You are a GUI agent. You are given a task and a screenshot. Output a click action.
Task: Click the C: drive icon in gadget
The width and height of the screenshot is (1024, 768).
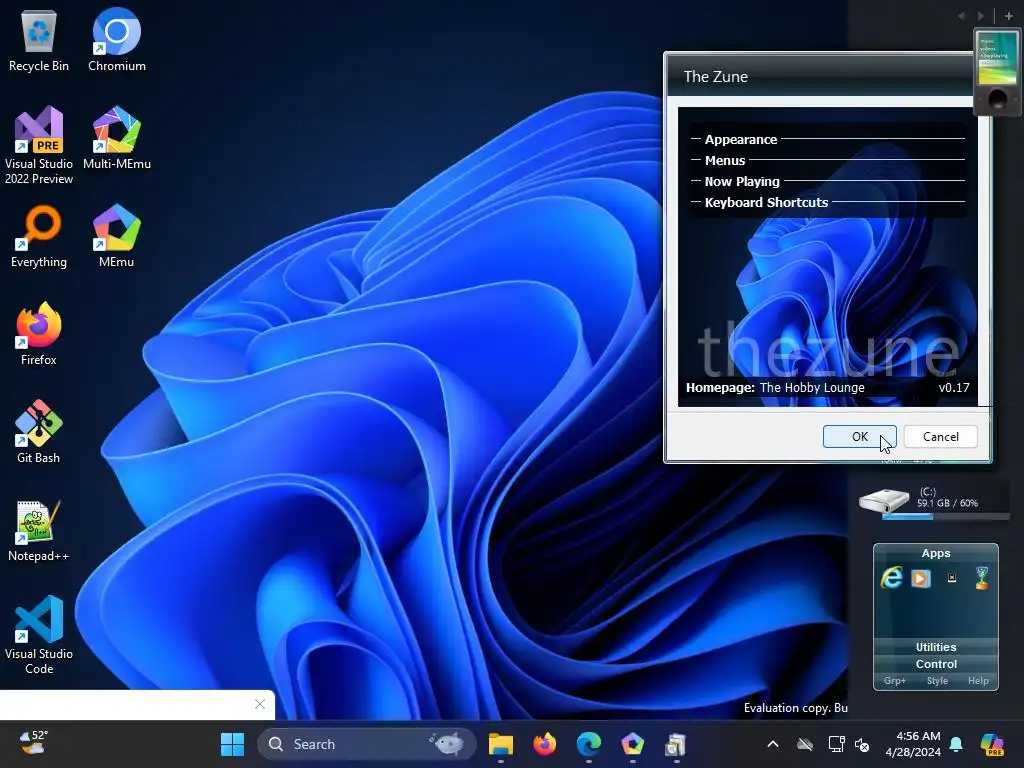(884, 501)
